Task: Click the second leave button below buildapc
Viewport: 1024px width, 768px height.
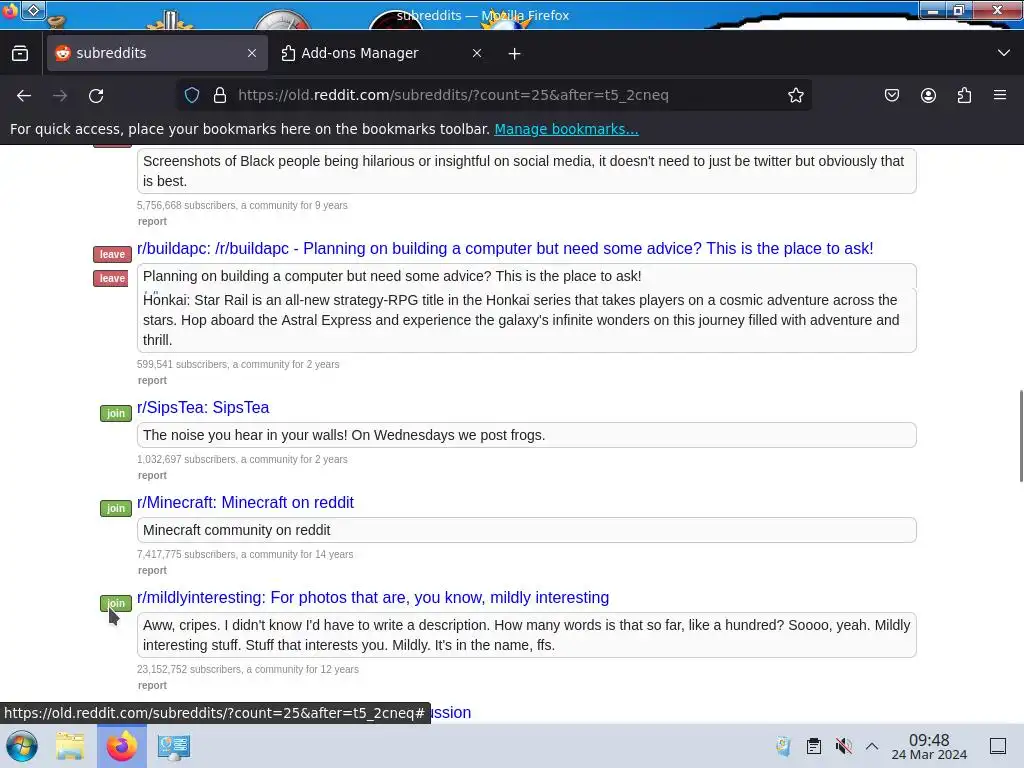Action: click(111, 278)
